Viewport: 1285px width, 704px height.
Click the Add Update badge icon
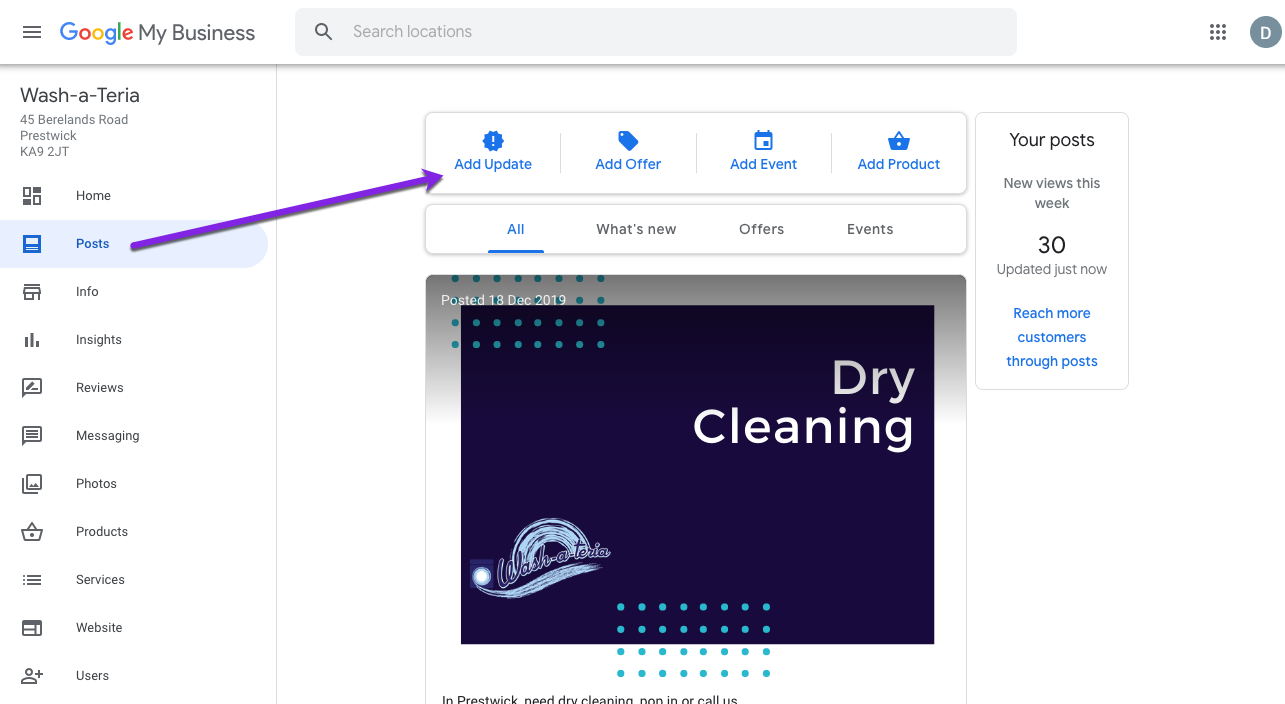click(x=493, y=141)
